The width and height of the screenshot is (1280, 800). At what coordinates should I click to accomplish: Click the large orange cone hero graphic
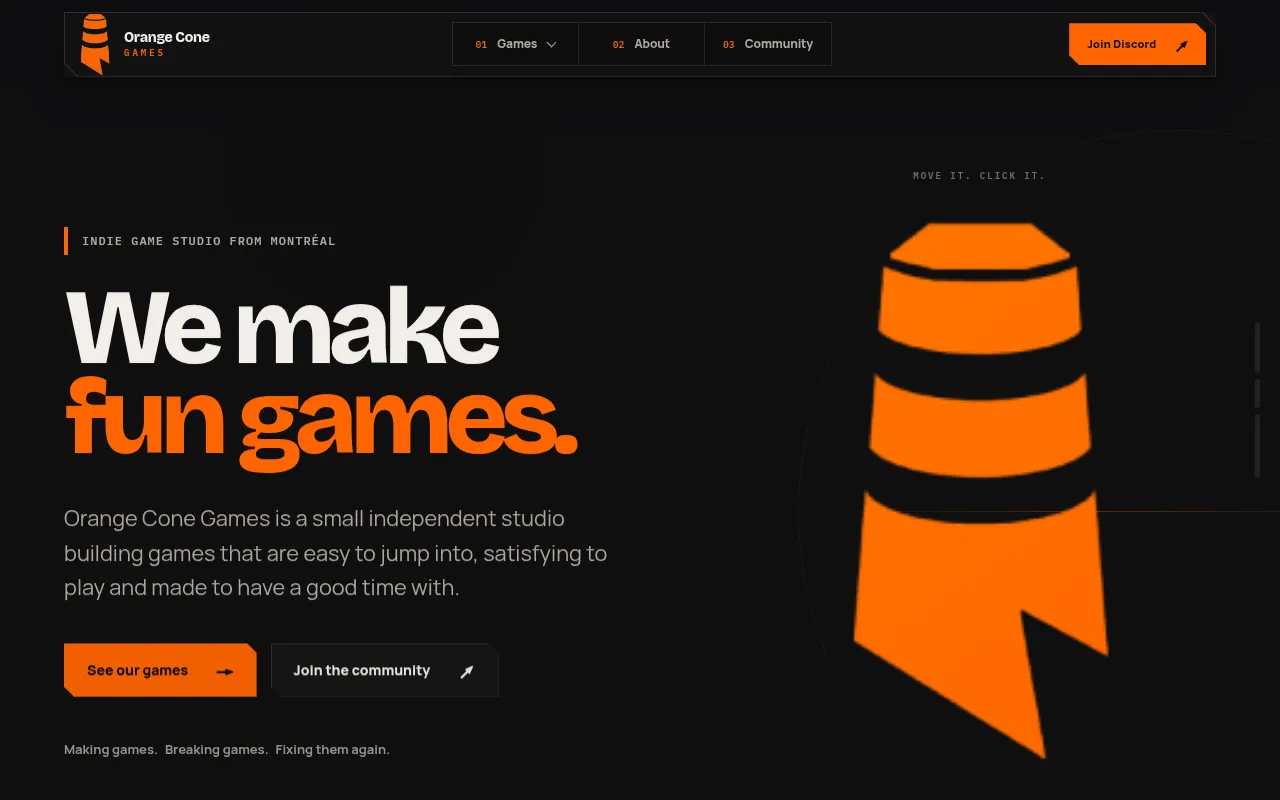(981, 490)
